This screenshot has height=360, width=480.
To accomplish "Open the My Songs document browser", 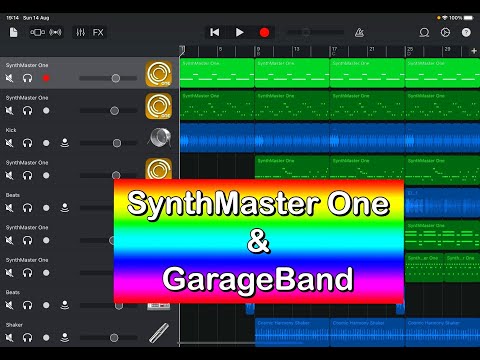I will [13, 33].
